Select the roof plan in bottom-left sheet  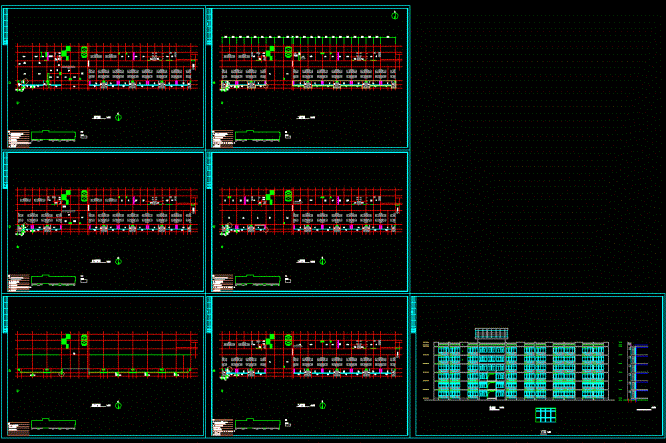[106, 355]
